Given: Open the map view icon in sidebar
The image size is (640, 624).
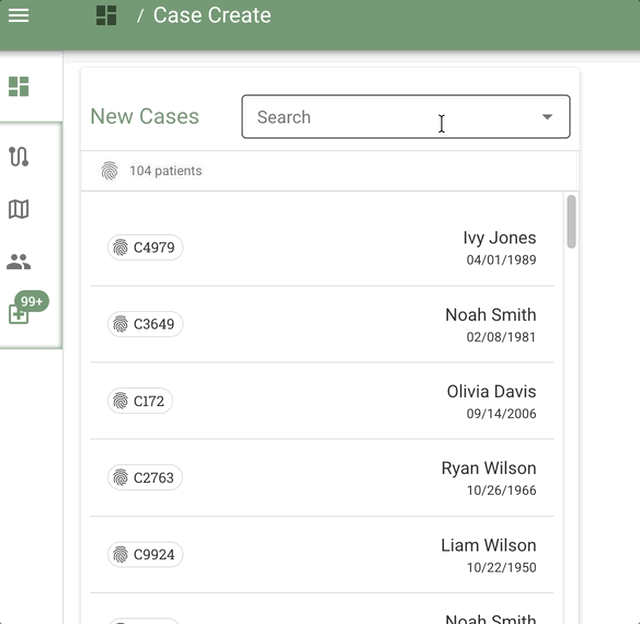Looking at the screenshot, I should click(18, 209).
